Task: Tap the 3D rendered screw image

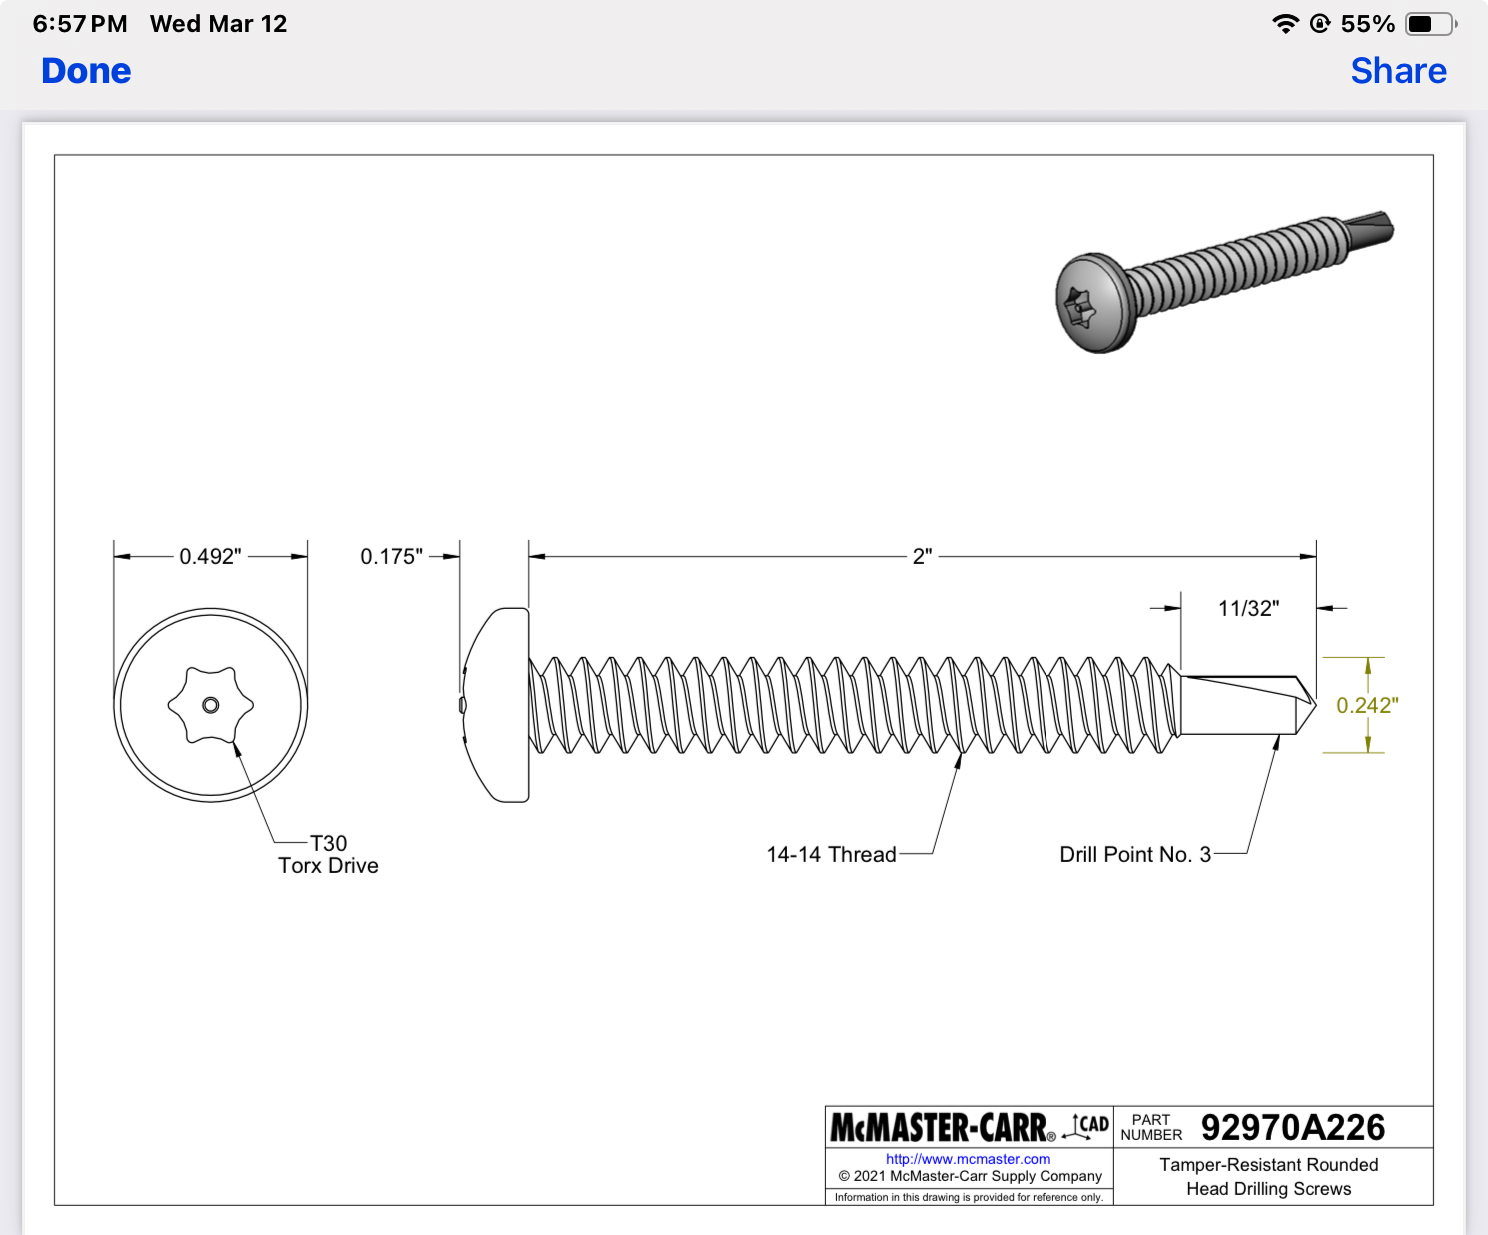Action: pyautogui.click(x=1222, y=282)
